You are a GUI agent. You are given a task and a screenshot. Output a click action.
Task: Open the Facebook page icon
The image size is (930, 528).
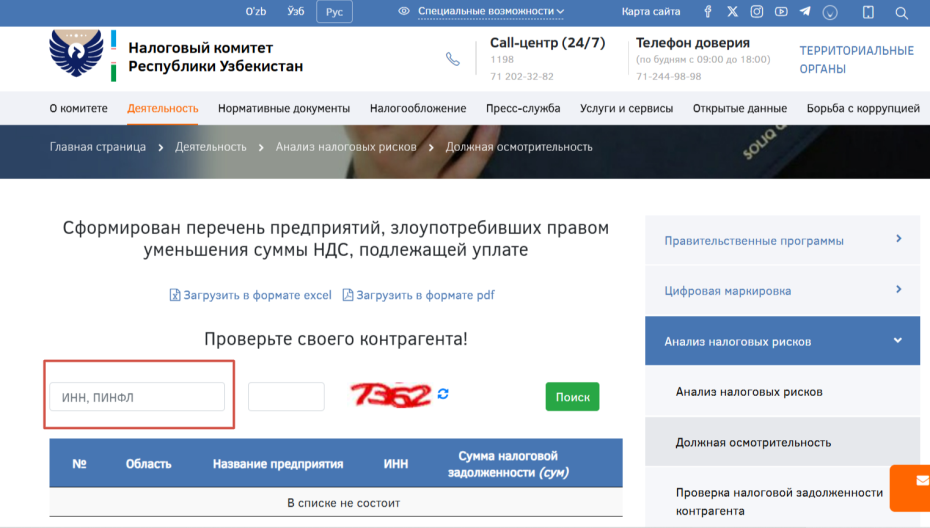pos(708,12)
